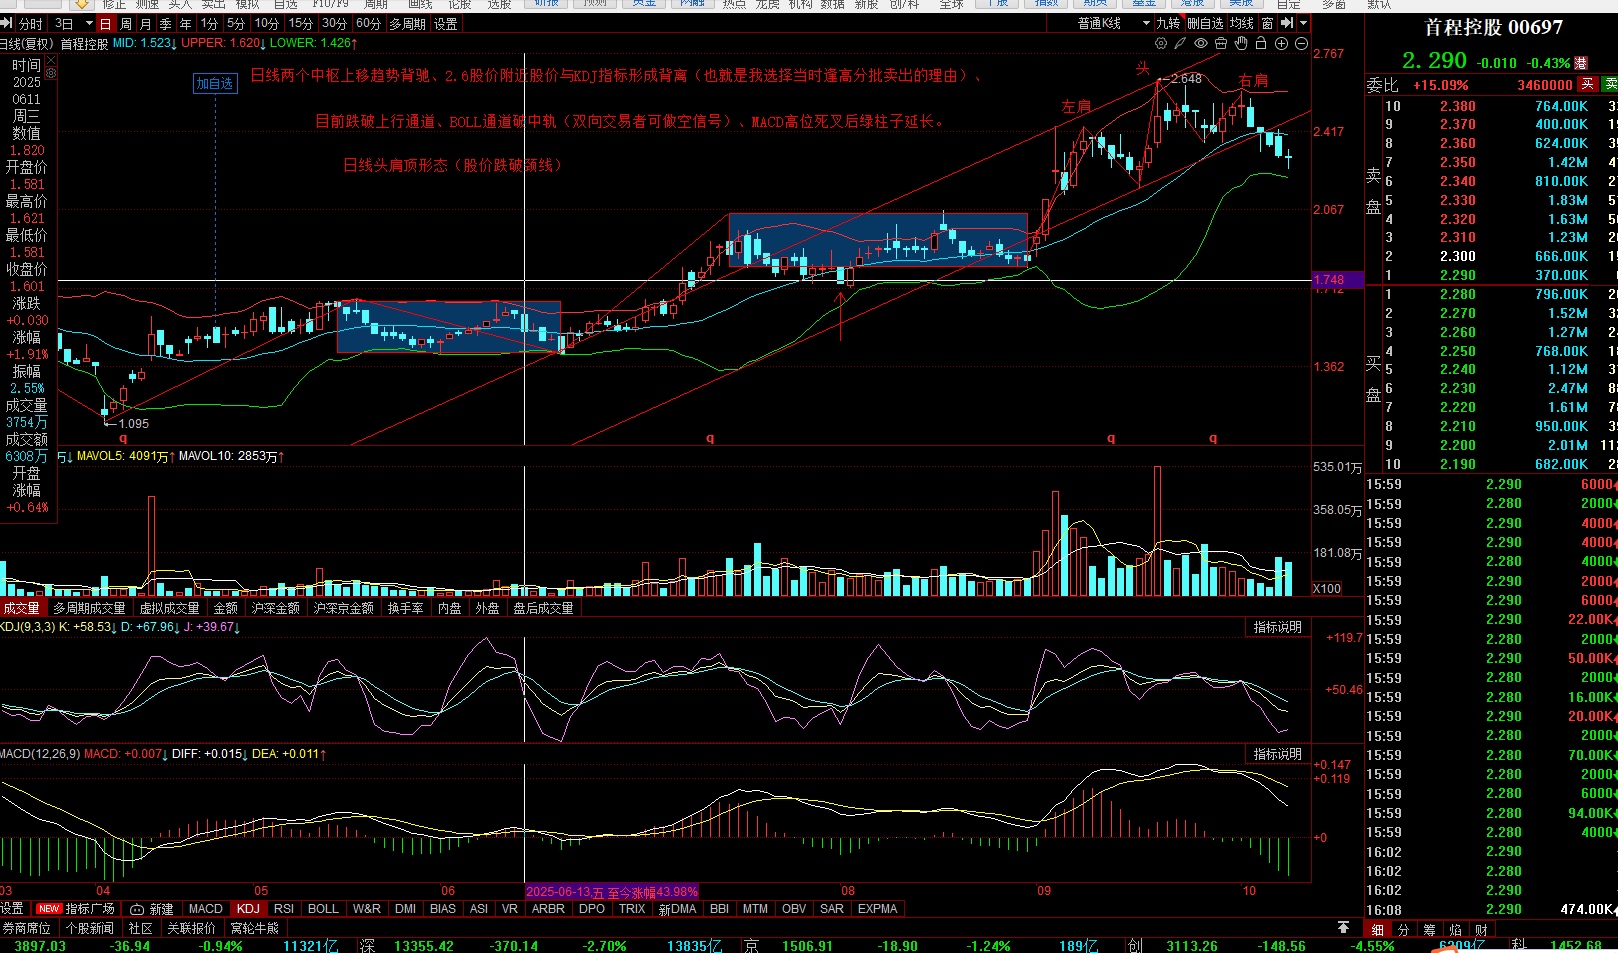
Task: Toggle the chart lock icon
Action: click(x=1261, y=44)
